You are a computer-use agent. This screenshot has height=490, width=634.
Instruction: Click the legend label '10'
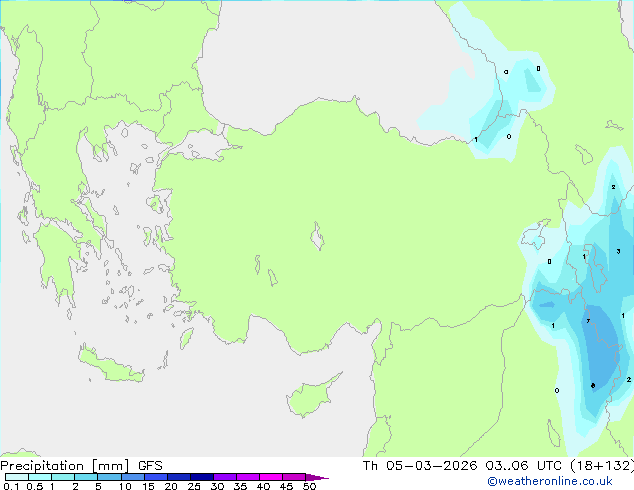125,486
